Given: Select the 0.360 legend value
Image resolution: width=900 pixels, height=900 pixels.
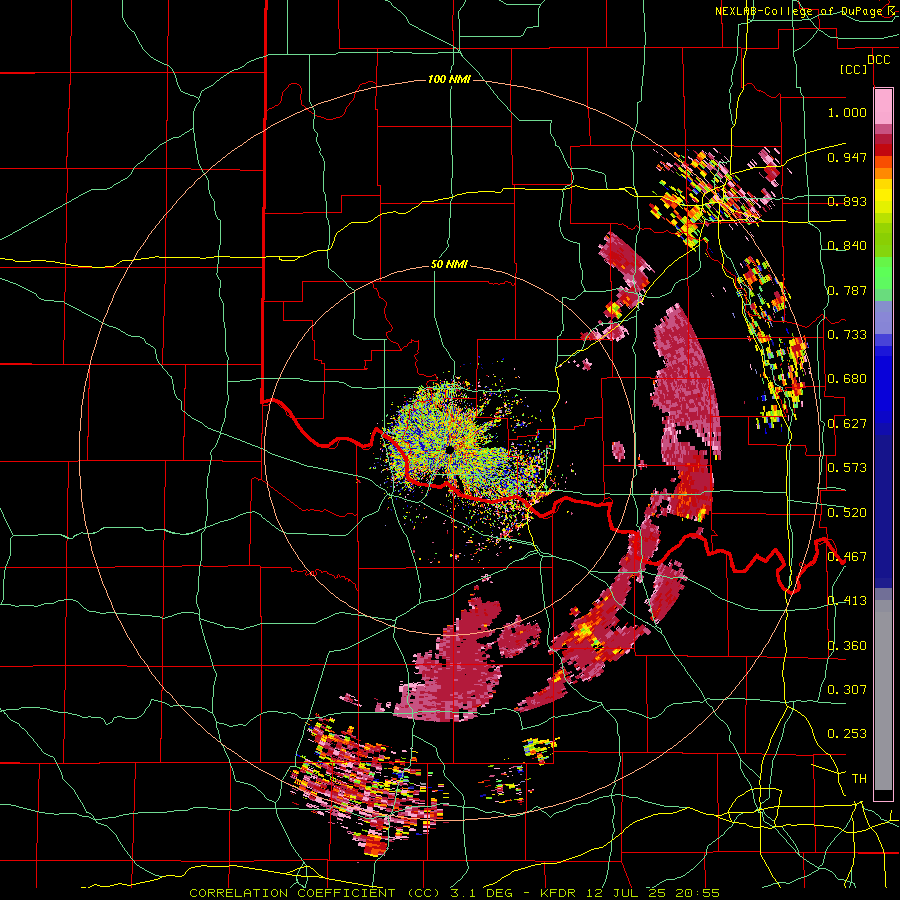Looking at the screenshot, I should [x=847, y=646].
